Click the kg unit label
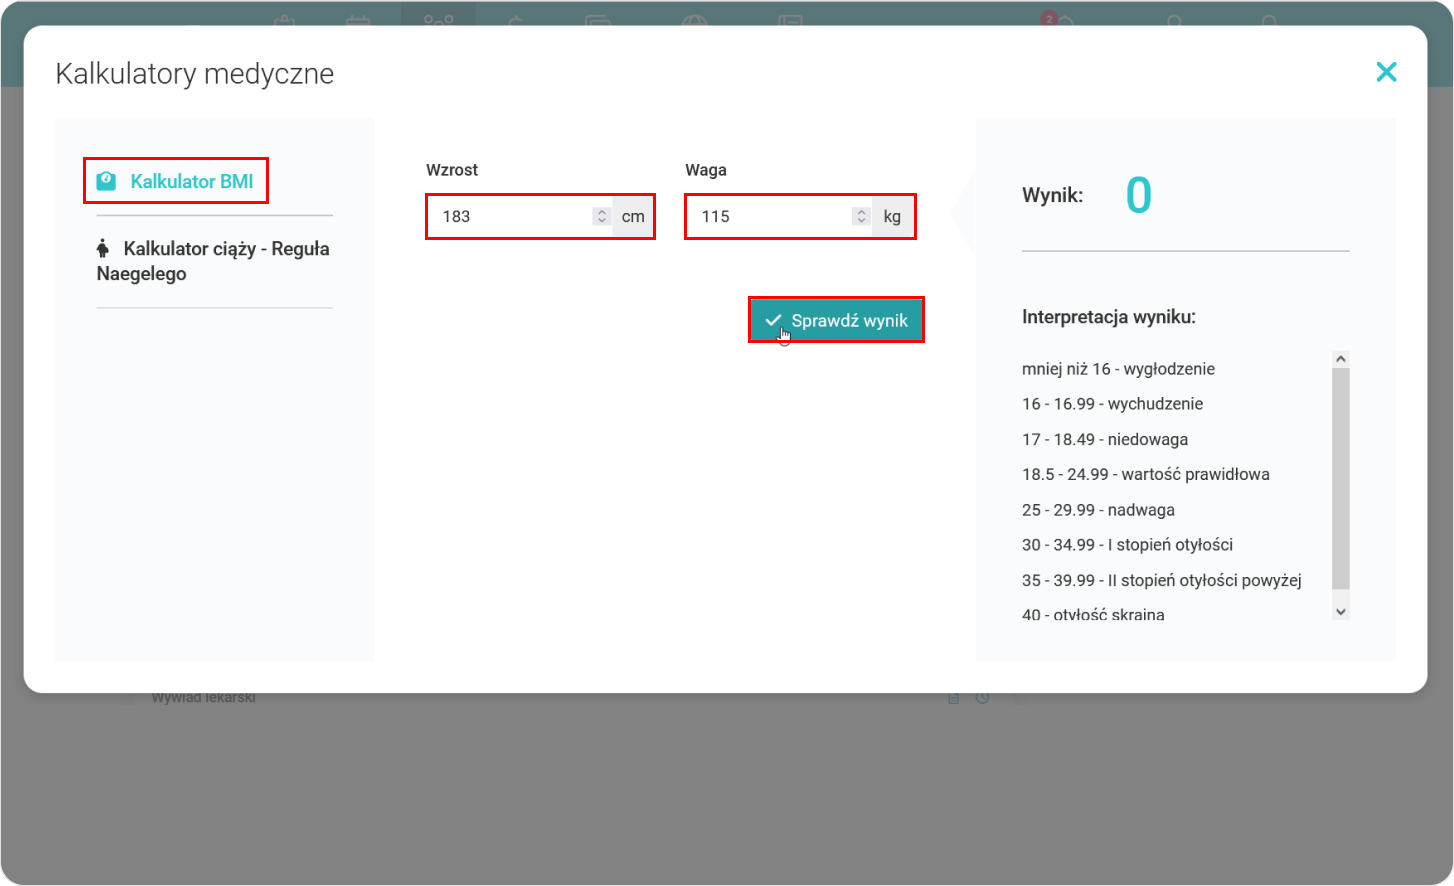1454x886 pixels. pos(892,216)
